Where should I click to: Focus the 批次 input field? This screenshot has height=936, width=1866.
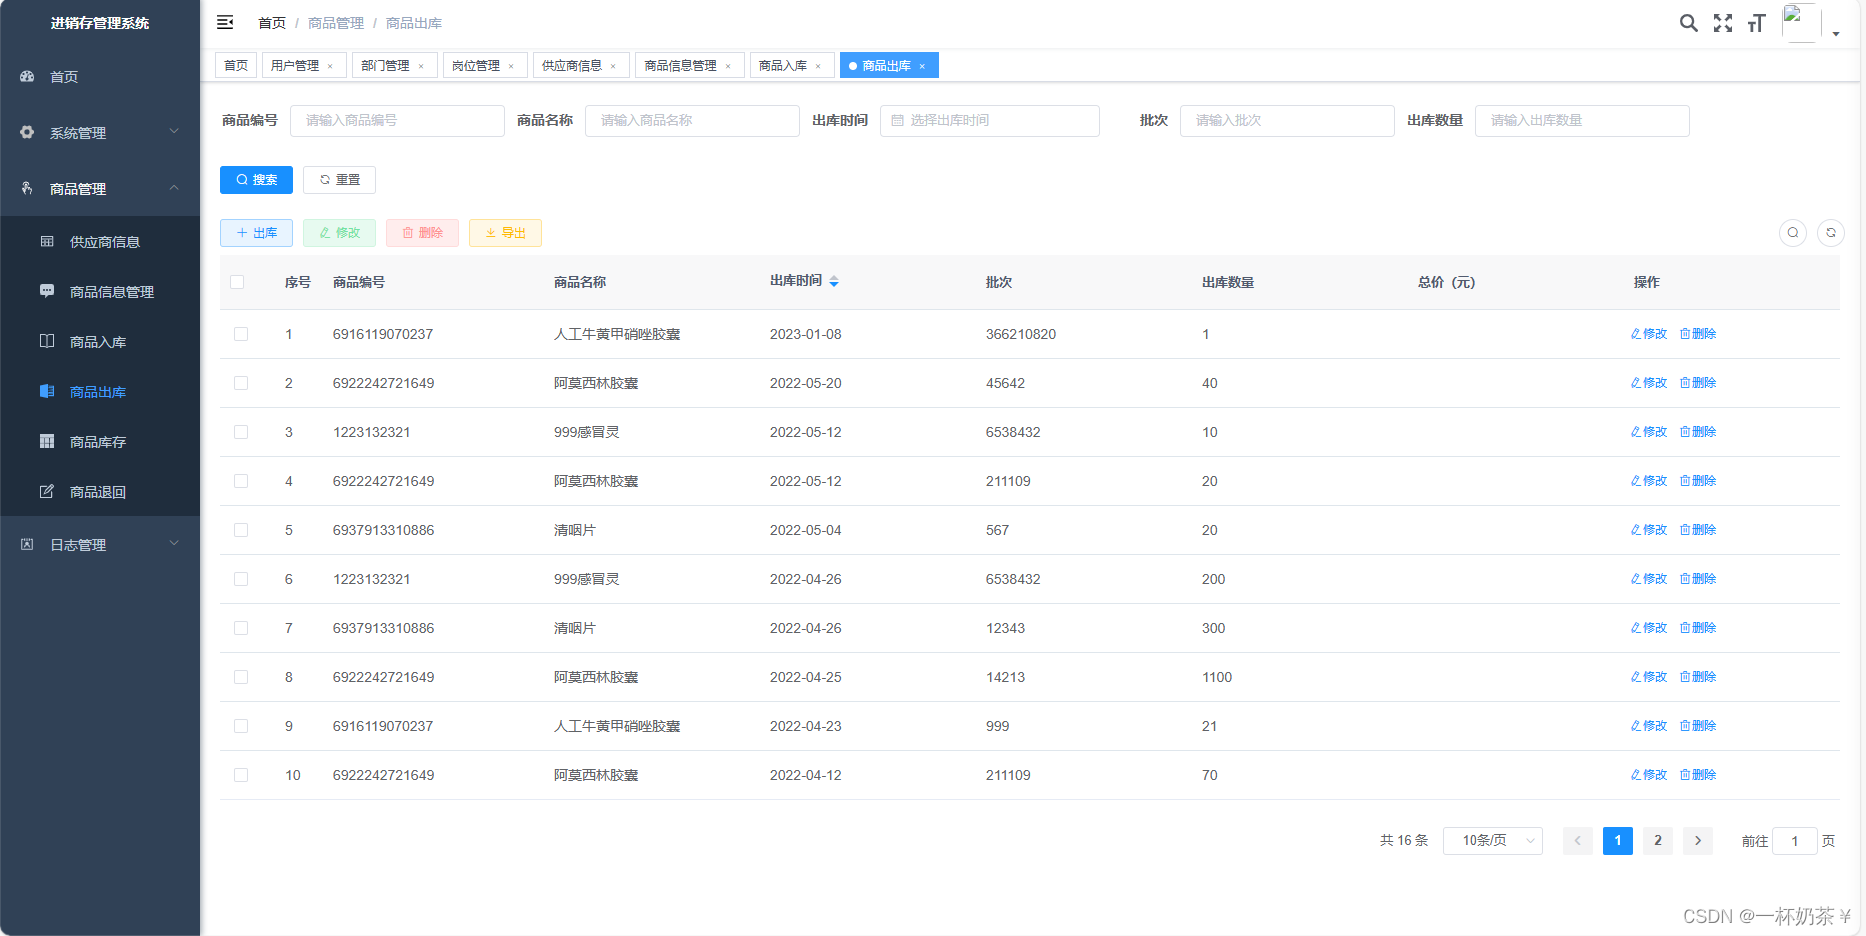pyautogui.click(x=1287, y=121)
